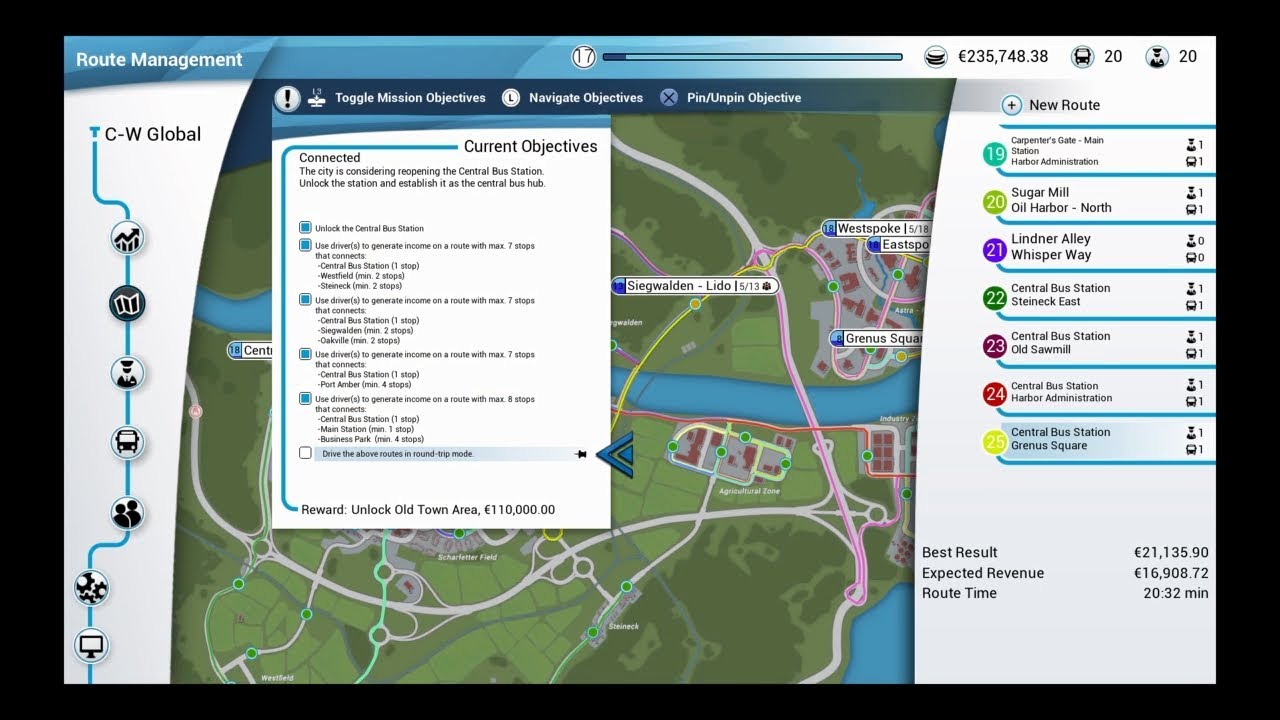Image resolution: width=1280 pixels, height=720 pixels.
Task: Toggle the Main Station Business Park objective checkbox
Action: click(305, 398)
